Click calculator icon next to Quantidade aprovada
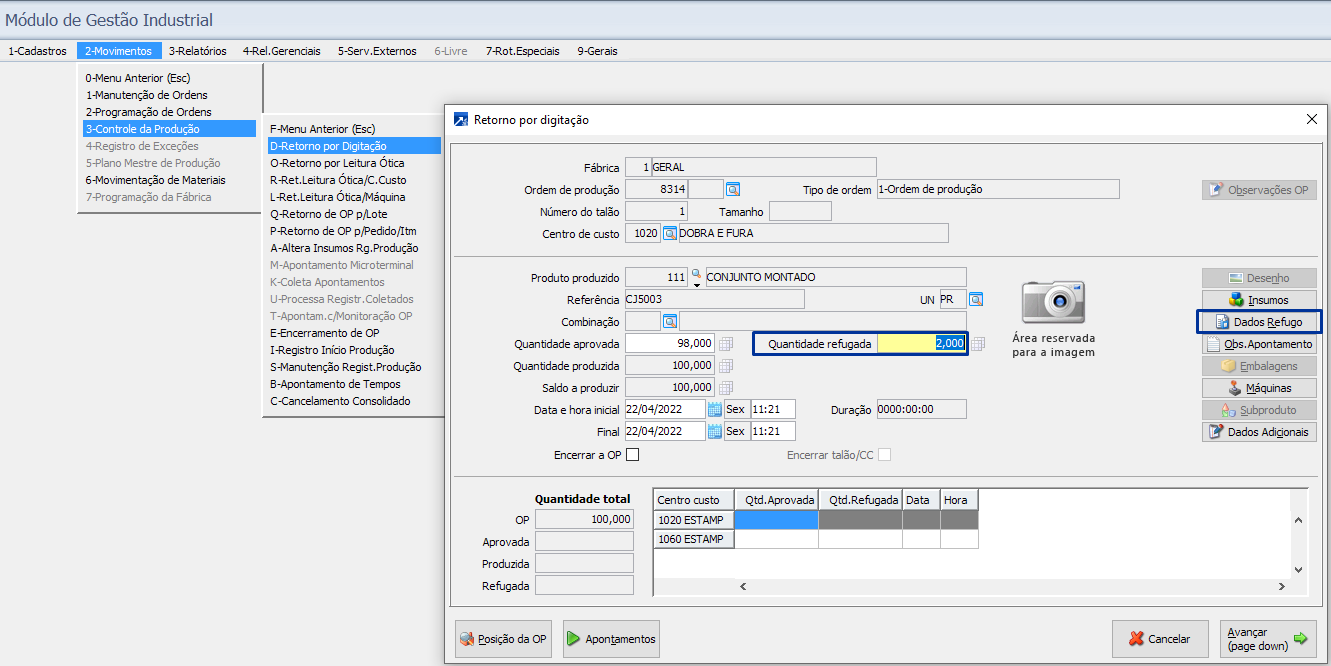This screenshot has width=1331, height=666. (x=726, y=344)
